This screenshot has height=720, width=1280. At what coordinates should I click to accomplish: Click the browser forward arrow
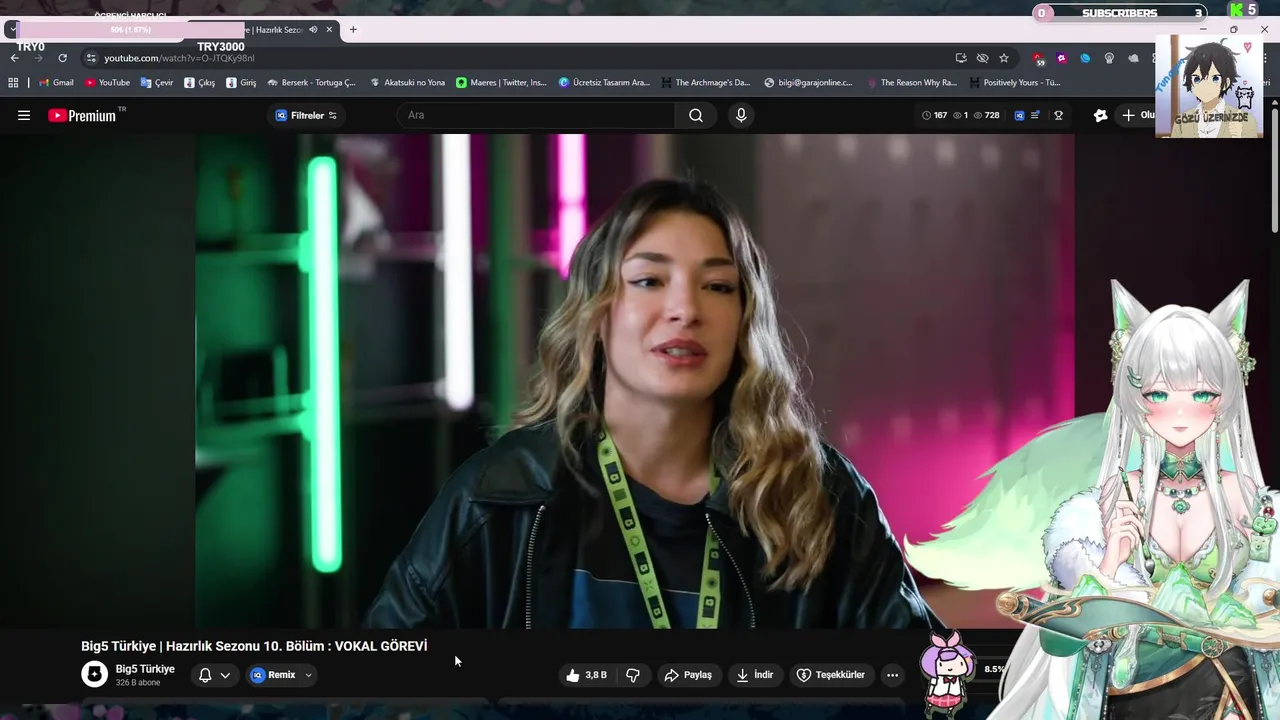click(38, 58)
